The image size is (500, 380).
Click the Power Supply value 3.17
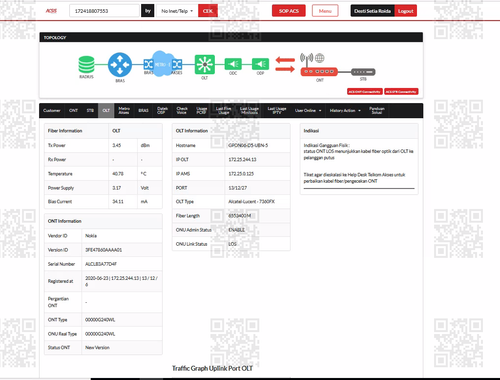pos(117,188)
